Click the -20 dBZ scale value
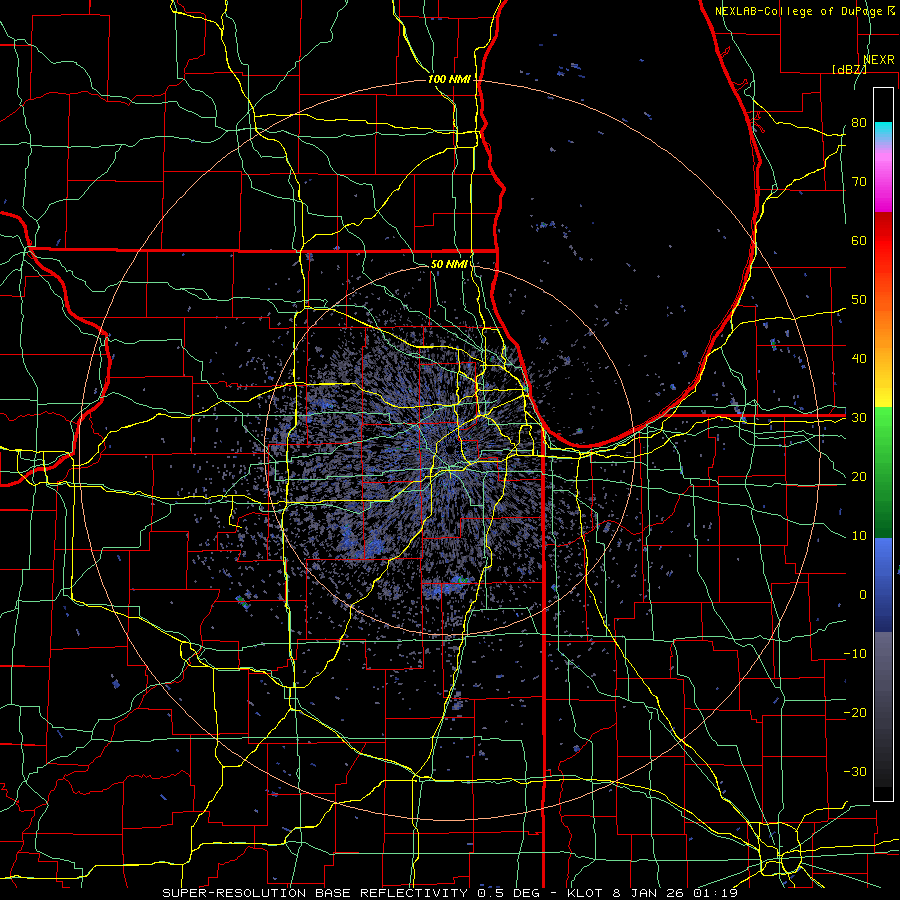This screenshot has height=900, width=900. click(x=855, y=712)
